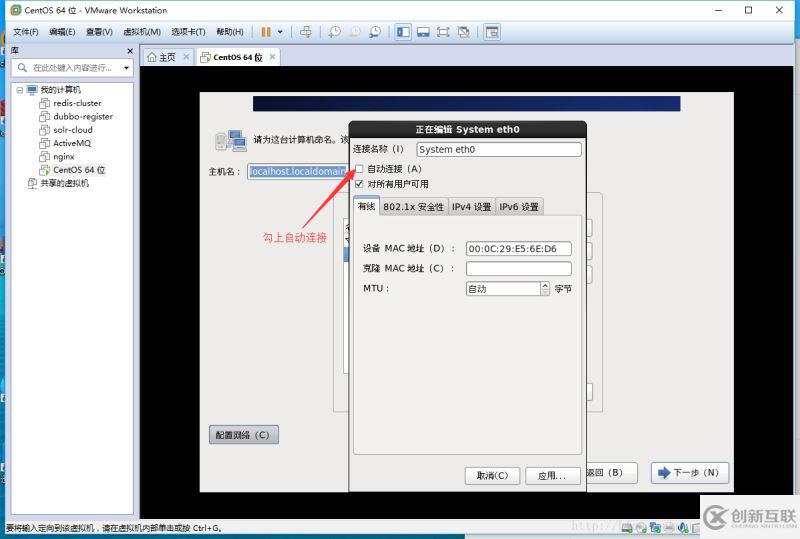Click the sound card status icon
This screenshot has width=800, height=539.
[x=683, y=528]
